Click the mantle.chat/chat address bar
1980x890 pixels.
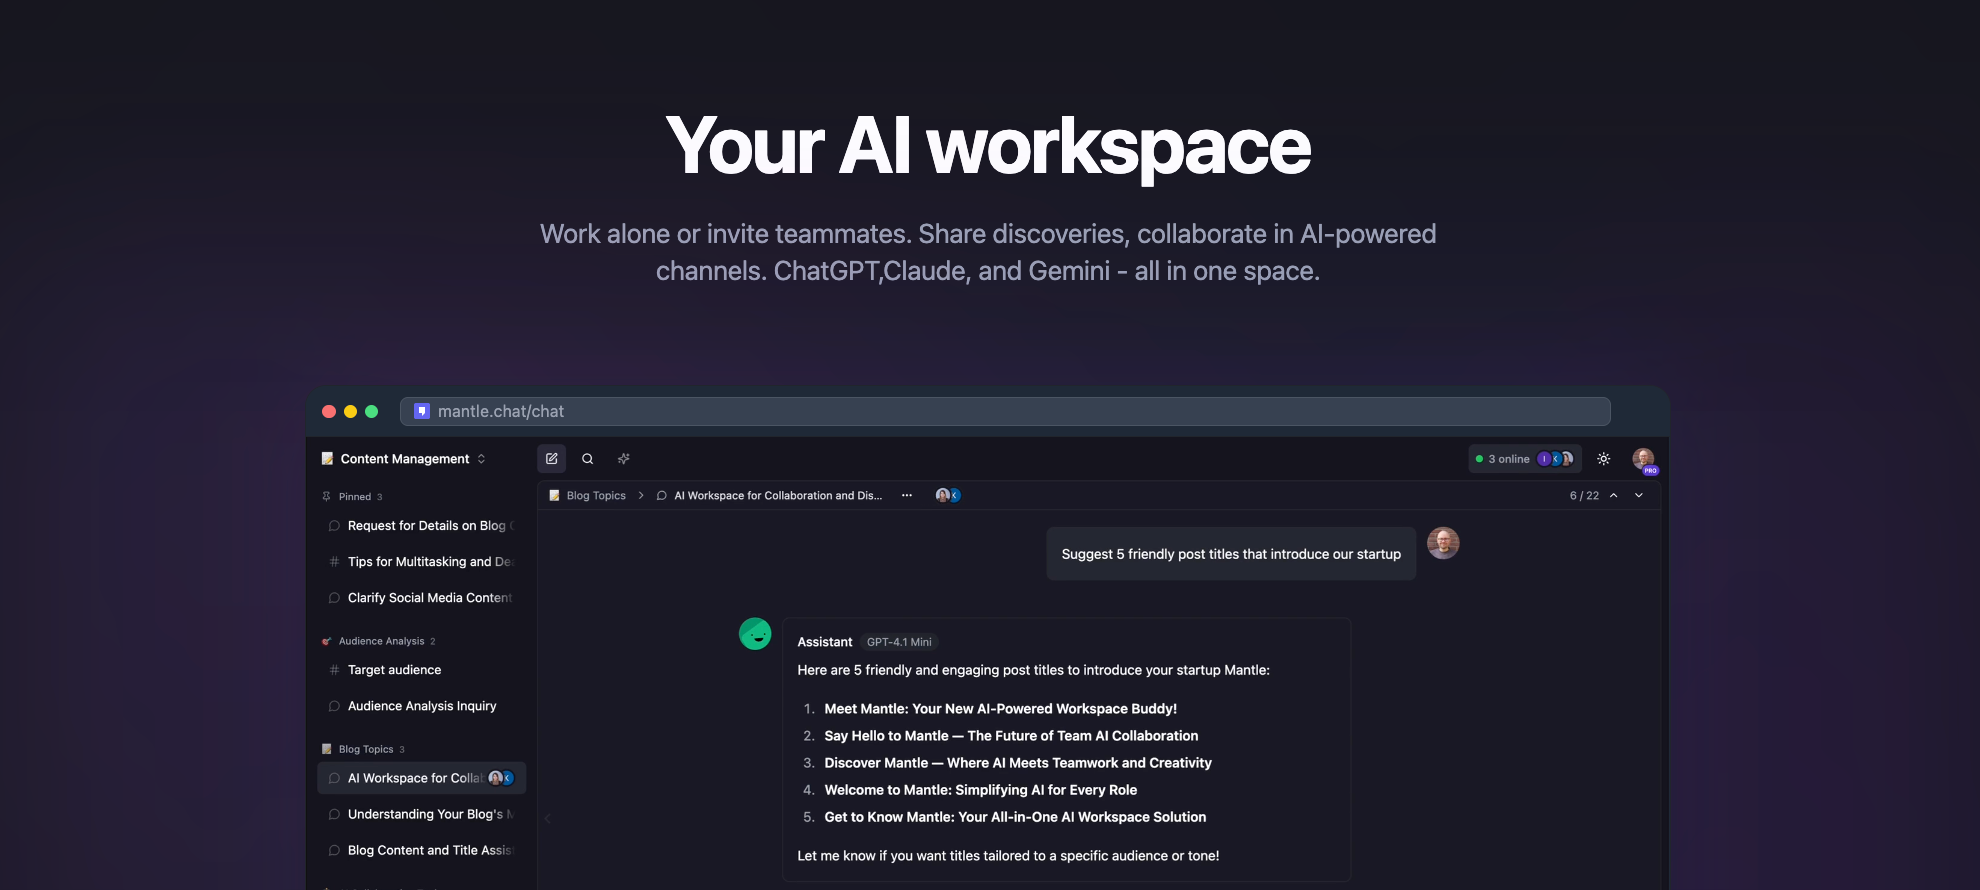[1005, 411]
